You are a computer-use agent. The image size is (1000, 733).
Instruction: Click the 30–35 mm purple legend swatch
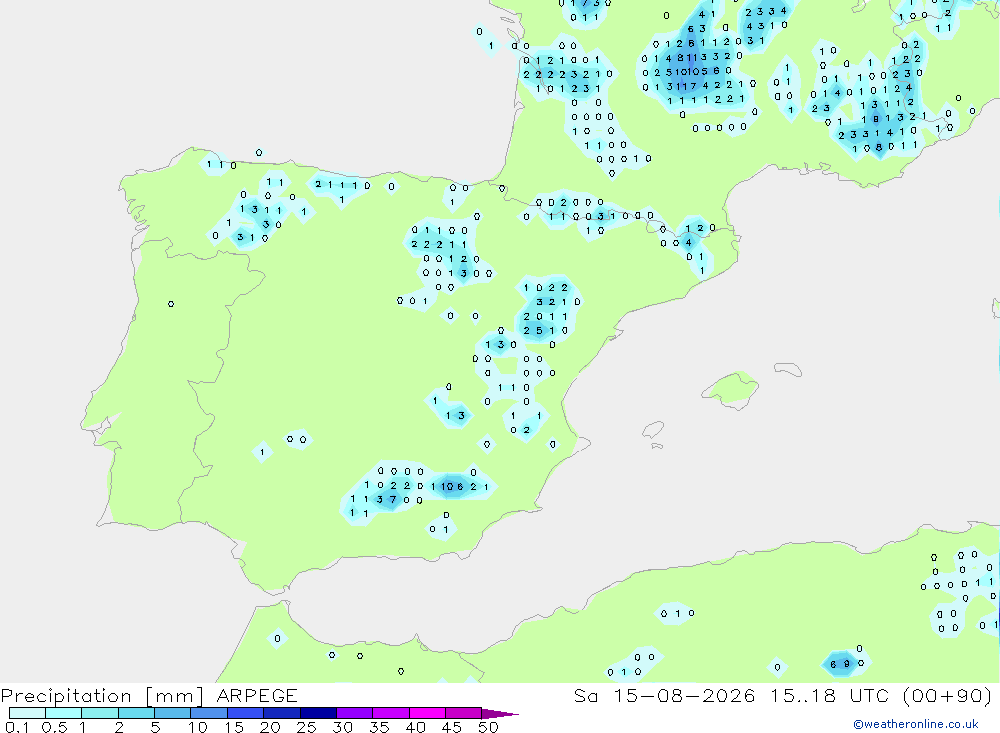point(355,713)
